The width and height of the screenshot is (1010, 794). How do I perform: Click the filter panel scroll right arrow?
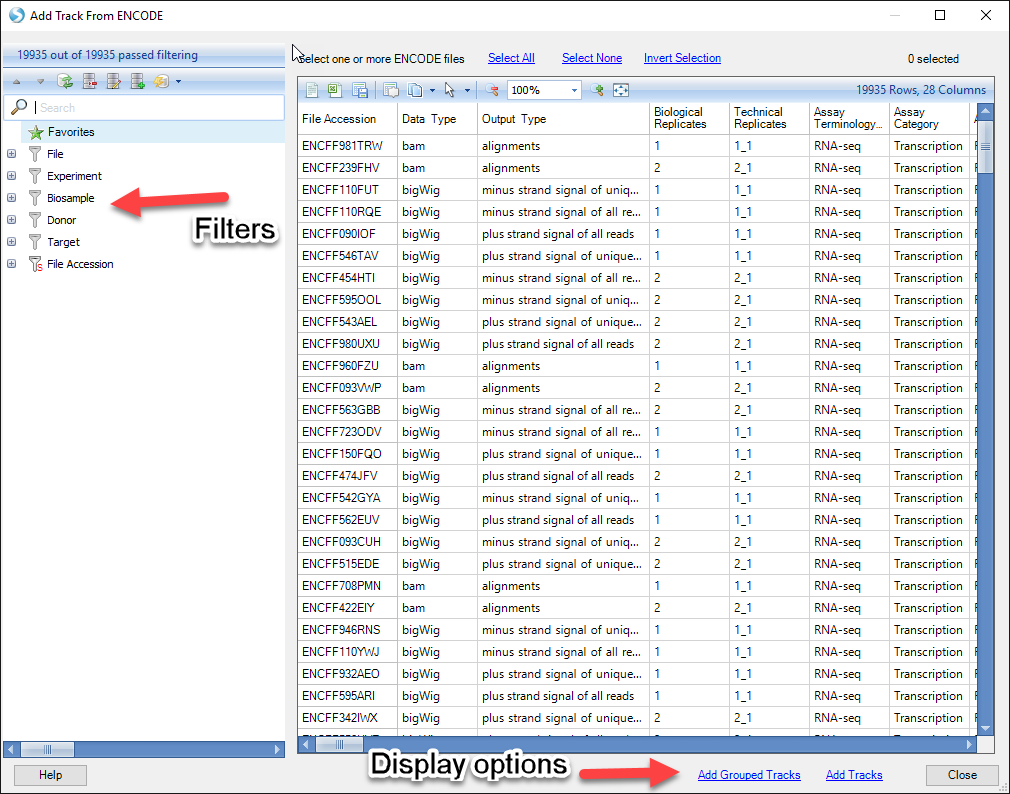tap(278, 750)
